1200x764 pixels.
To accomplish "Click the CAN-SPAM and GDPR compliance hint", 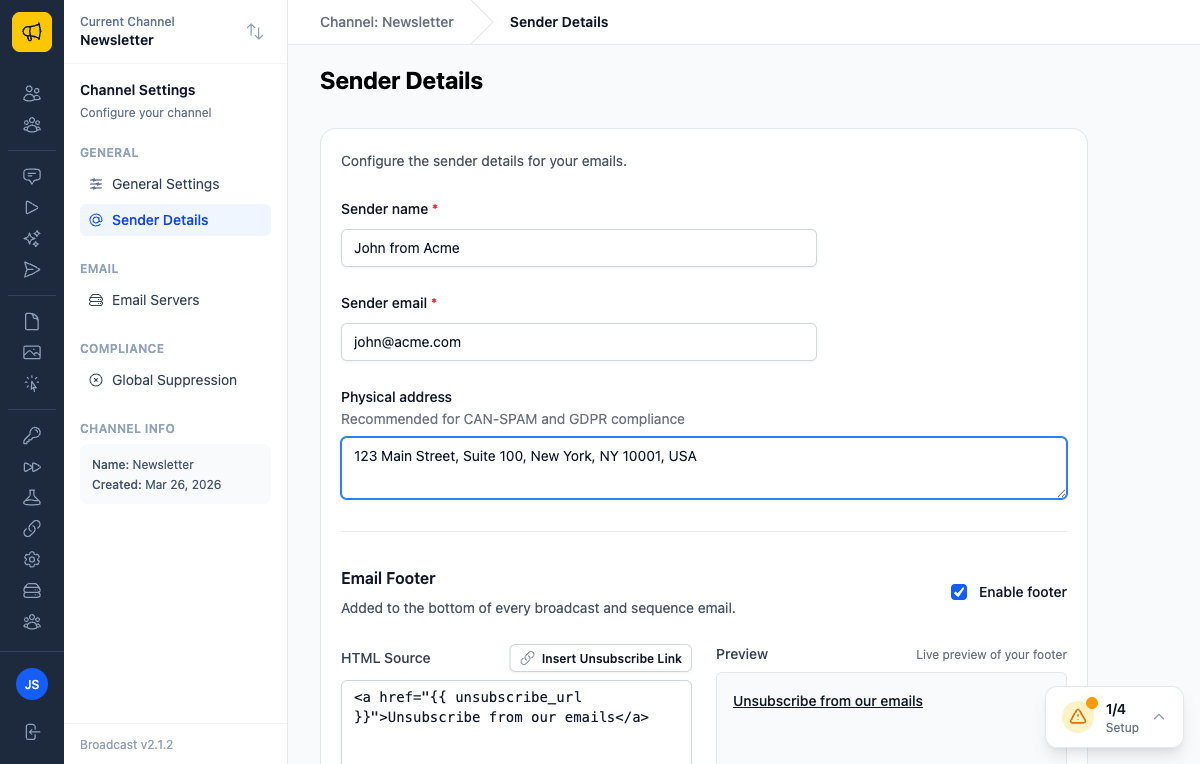I will click(x=513, y=419).
